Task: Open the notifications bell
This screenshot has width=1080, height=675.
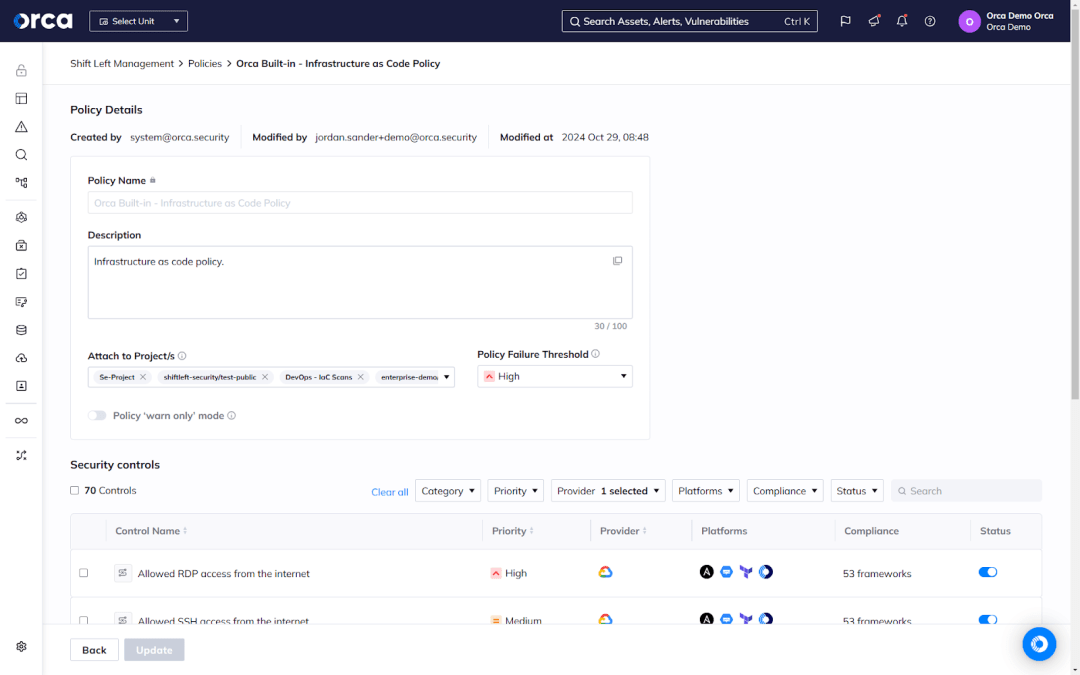Action: pyautogui.click(x=902, y=21)
